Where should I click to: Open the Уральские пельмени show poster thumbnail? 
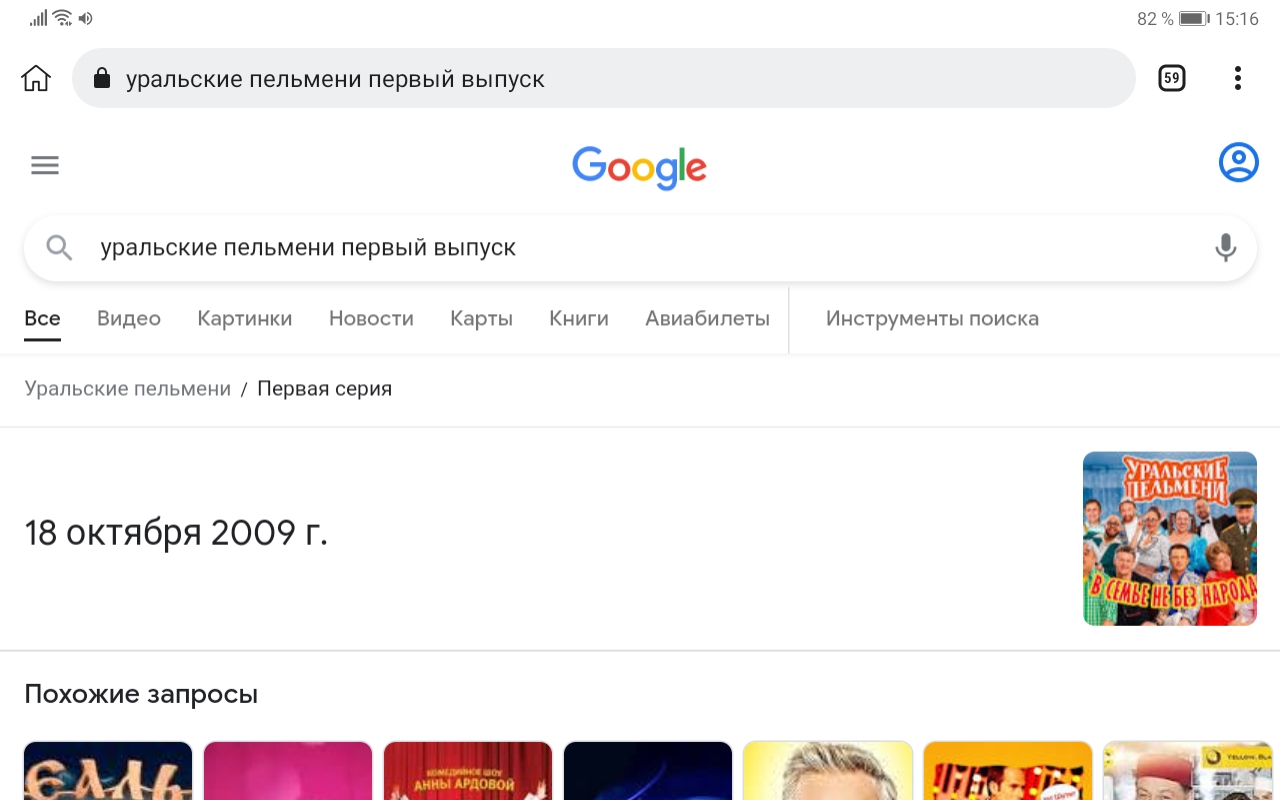[x=1170, y=539]
